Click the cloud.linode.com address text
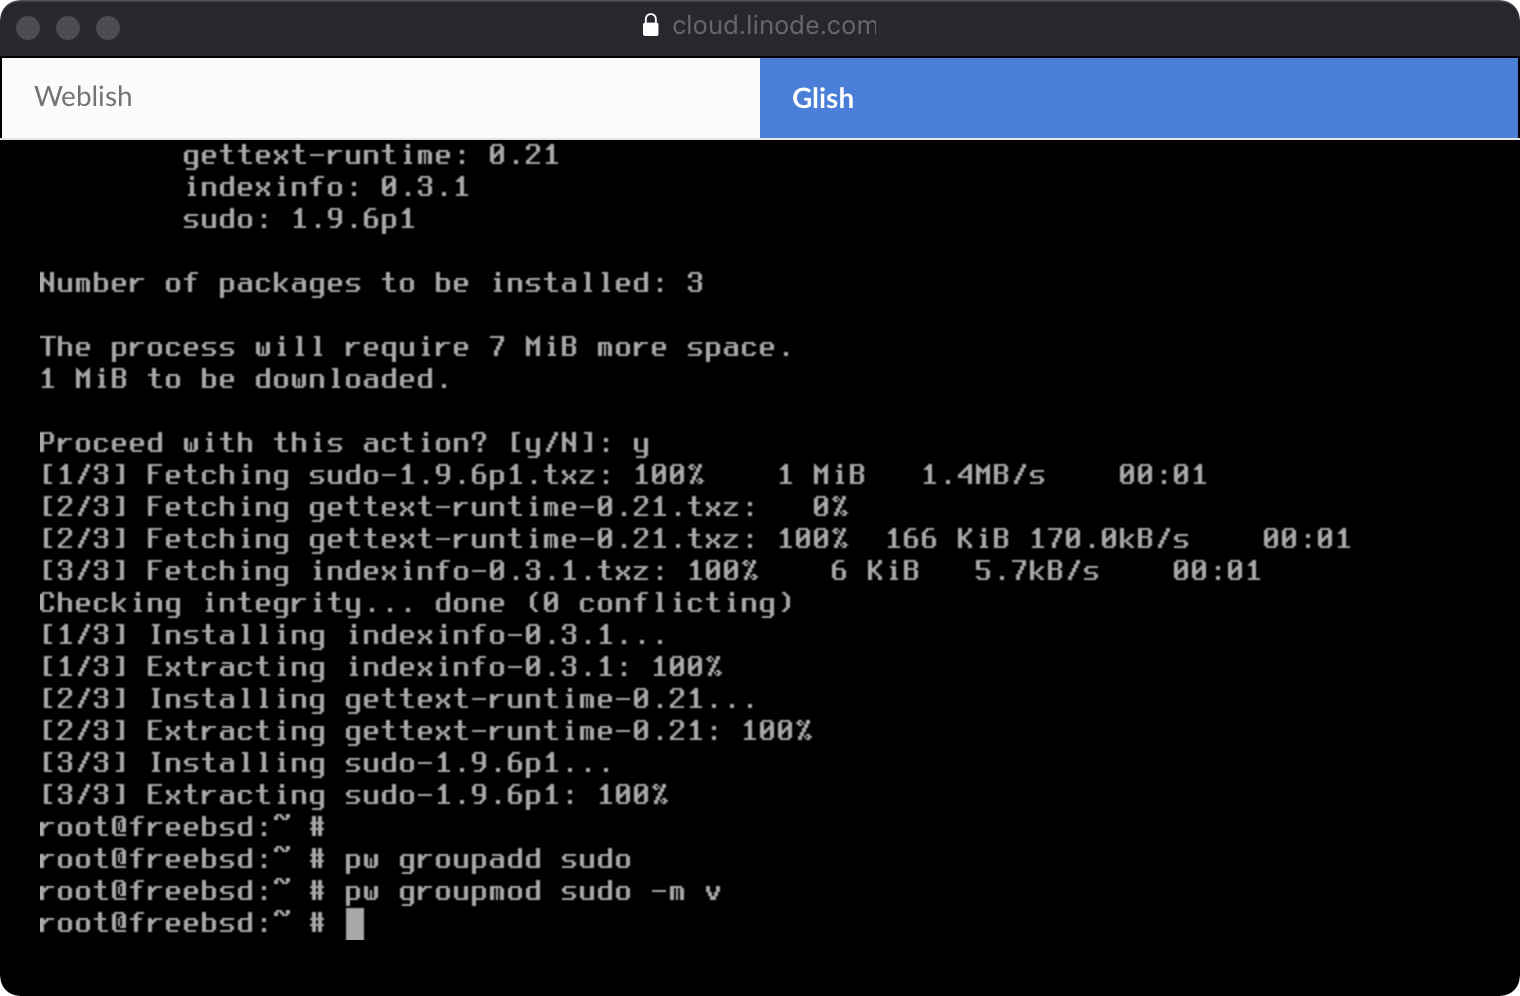The image size is (1520, 996). (773, 25)
